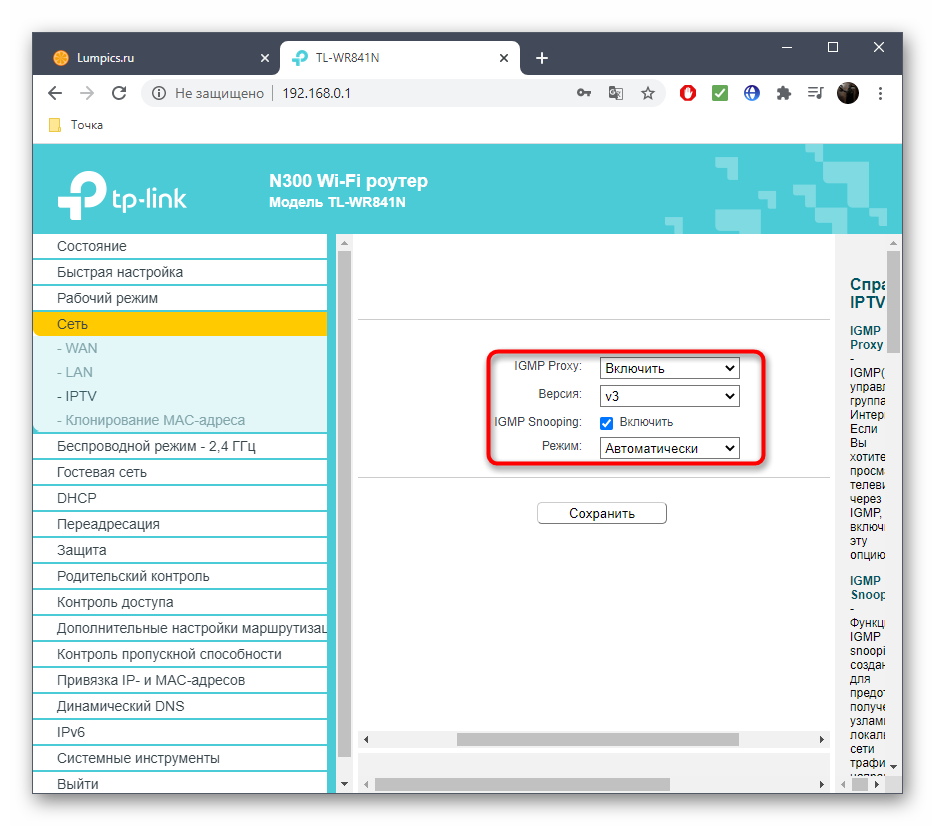Open the Chrome three-dot menu
The image size is (935, 826).
click(x=880, y=93)
